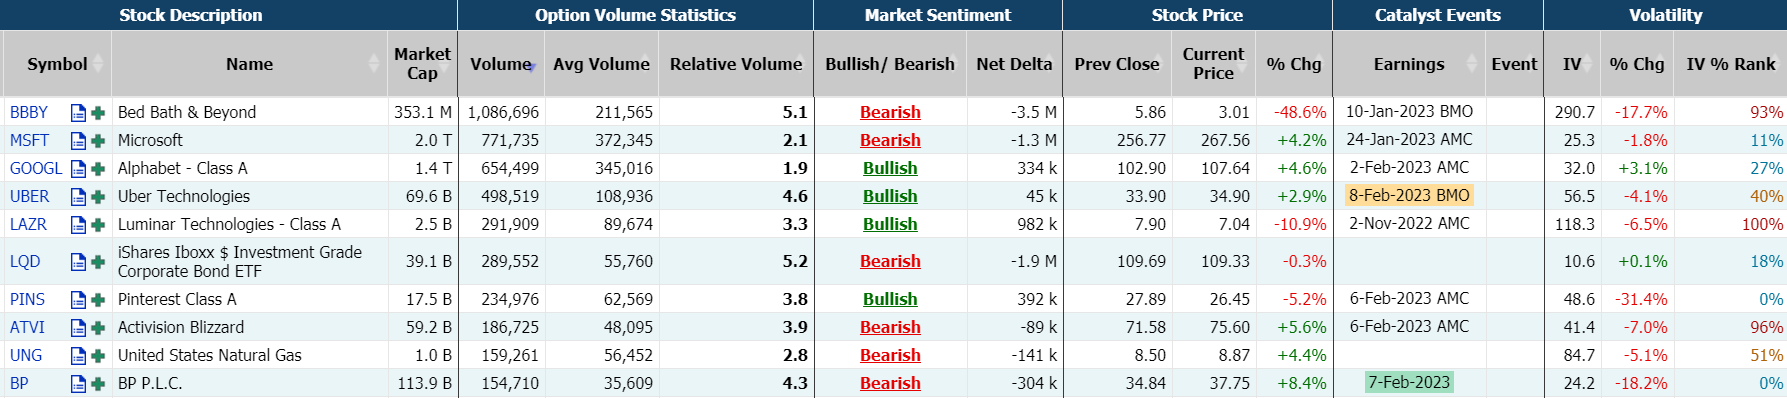Sort table by the Symbol column arrows
1787x398 pixels.
point(98,64)
